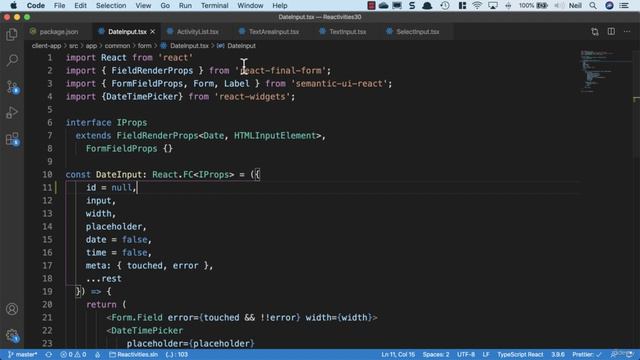This screenshot has height=360, width=640.
Task: Open the Source Control view
Action: click(x=12, y=87)
